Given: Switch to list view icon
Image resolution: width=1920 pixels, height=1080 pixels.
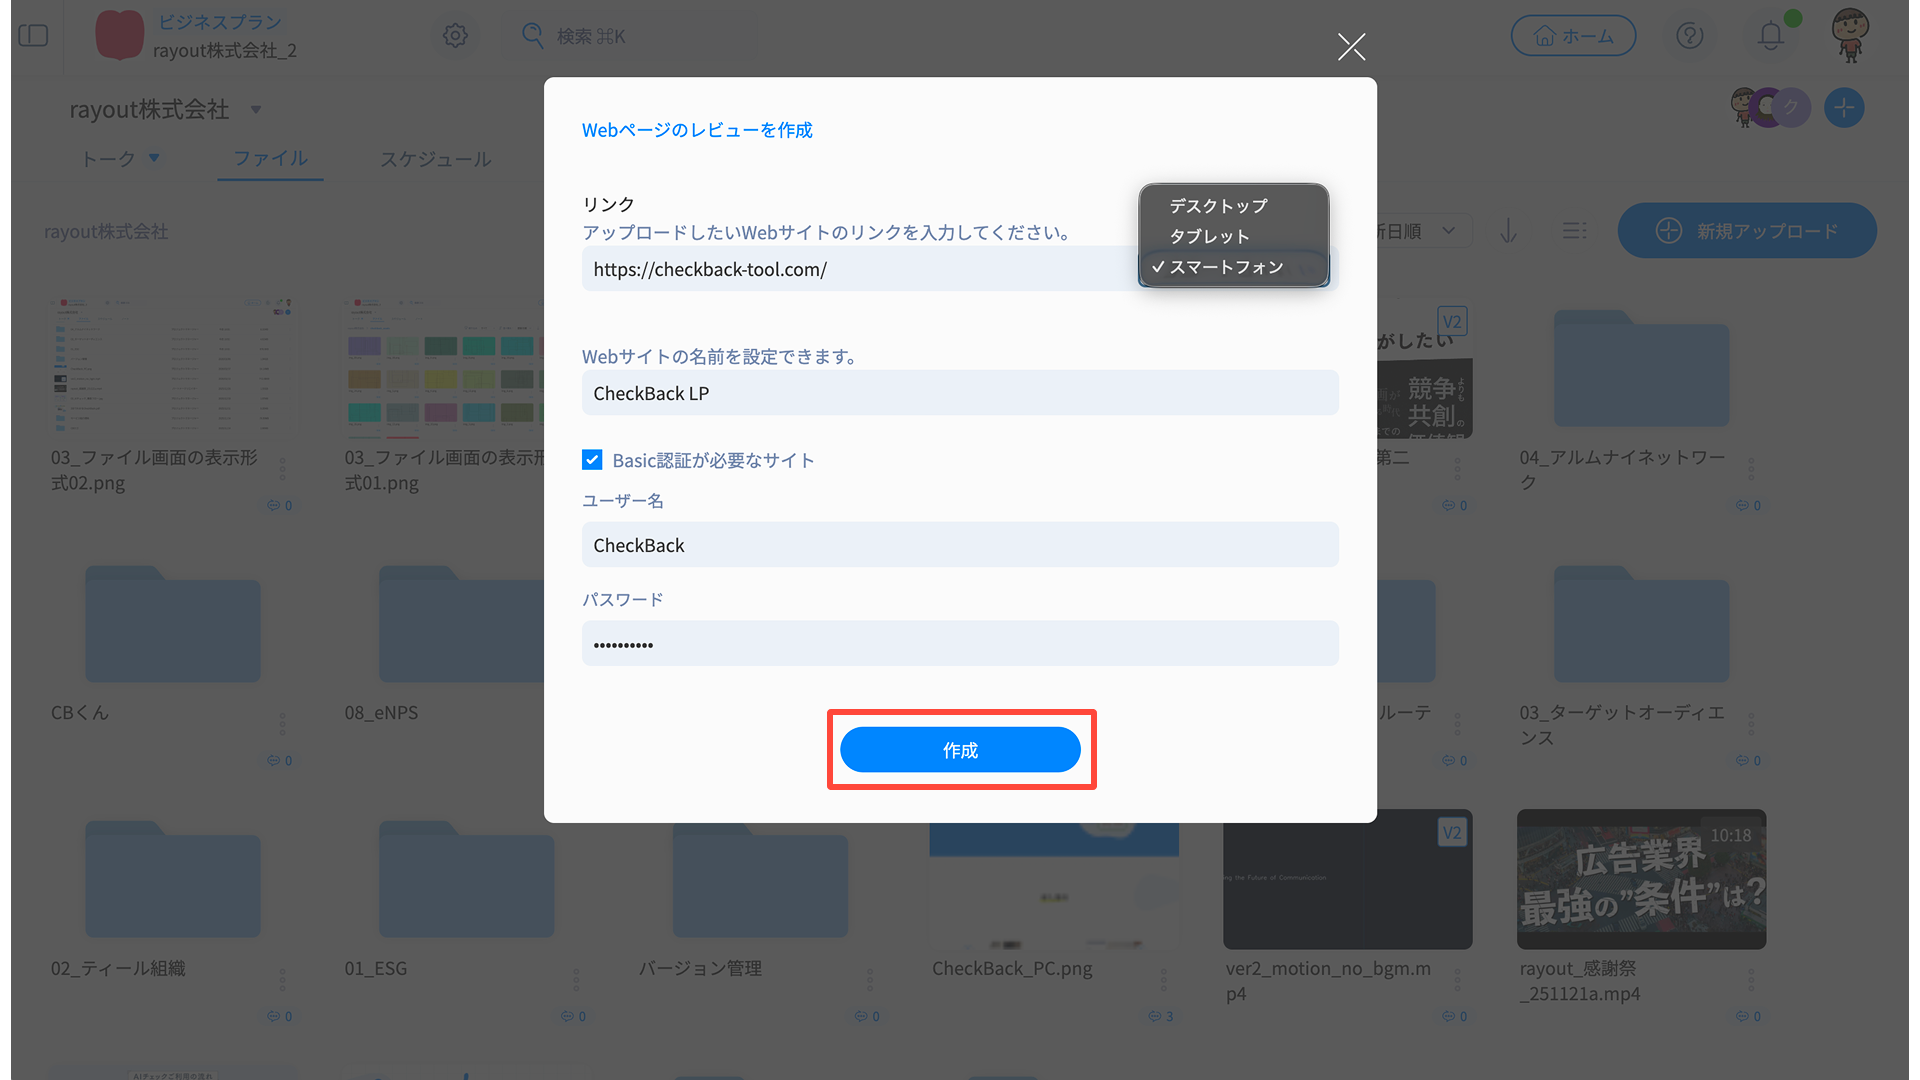Looking at the screenshot, I should [1574, 232].
